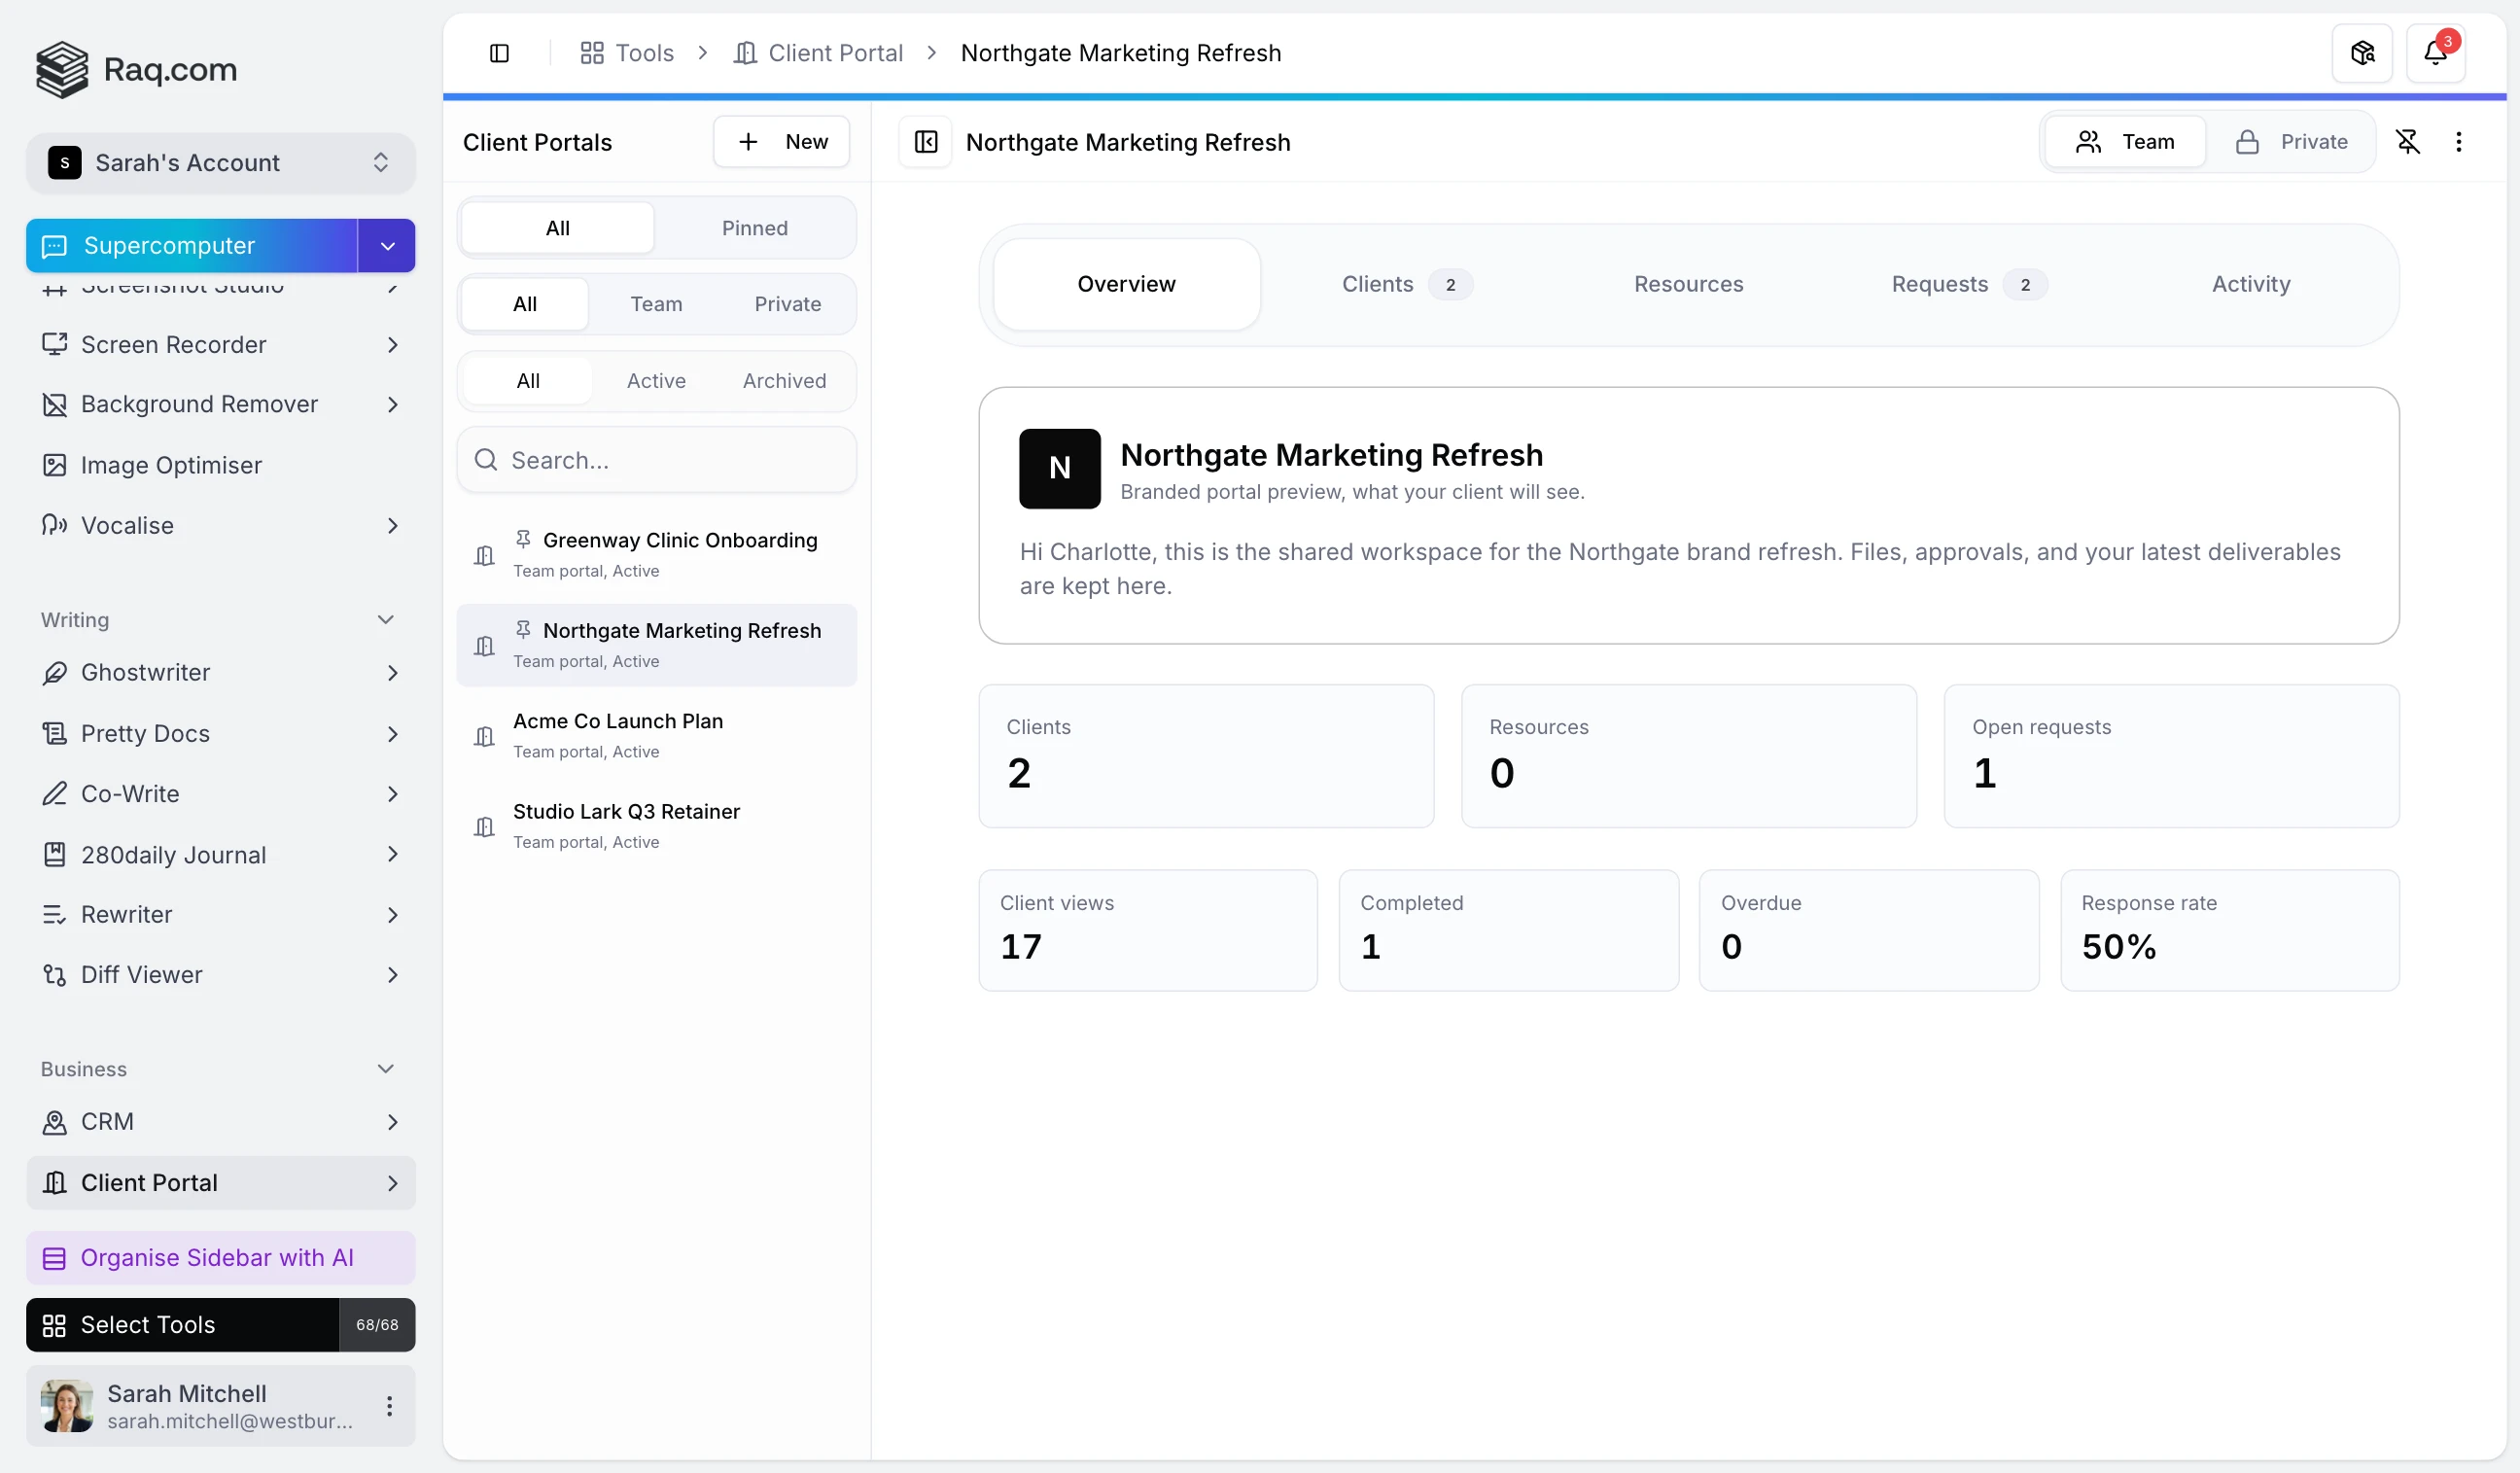This screenshot has width=2520, height=1473.
Task: Click the building icon beside Studio Lark Q3 Retainer
Action: point(484,827)
